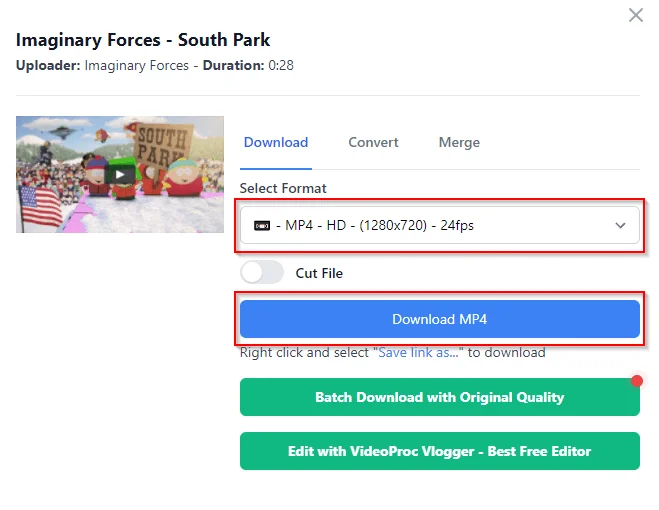Click the video cassette format icon
The image size is (659, 510).
point(262,226)
